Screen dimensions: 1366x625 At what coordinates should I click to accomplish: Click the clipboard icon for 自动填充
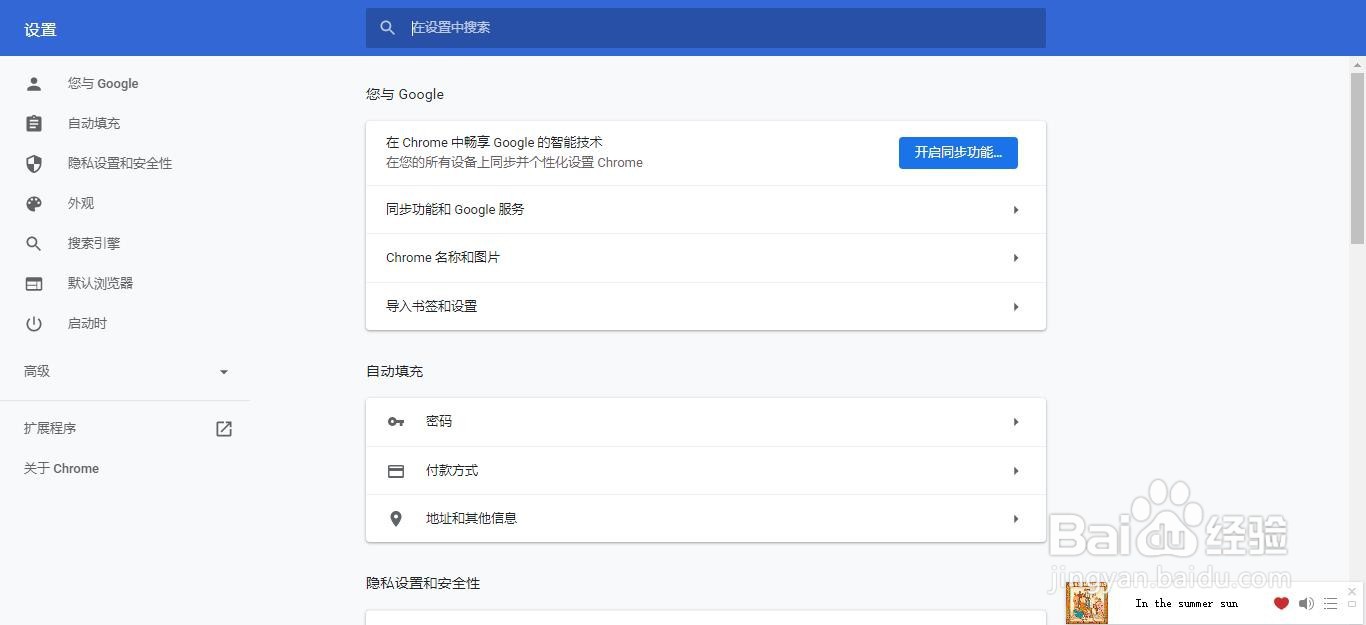tap(34, 124)
